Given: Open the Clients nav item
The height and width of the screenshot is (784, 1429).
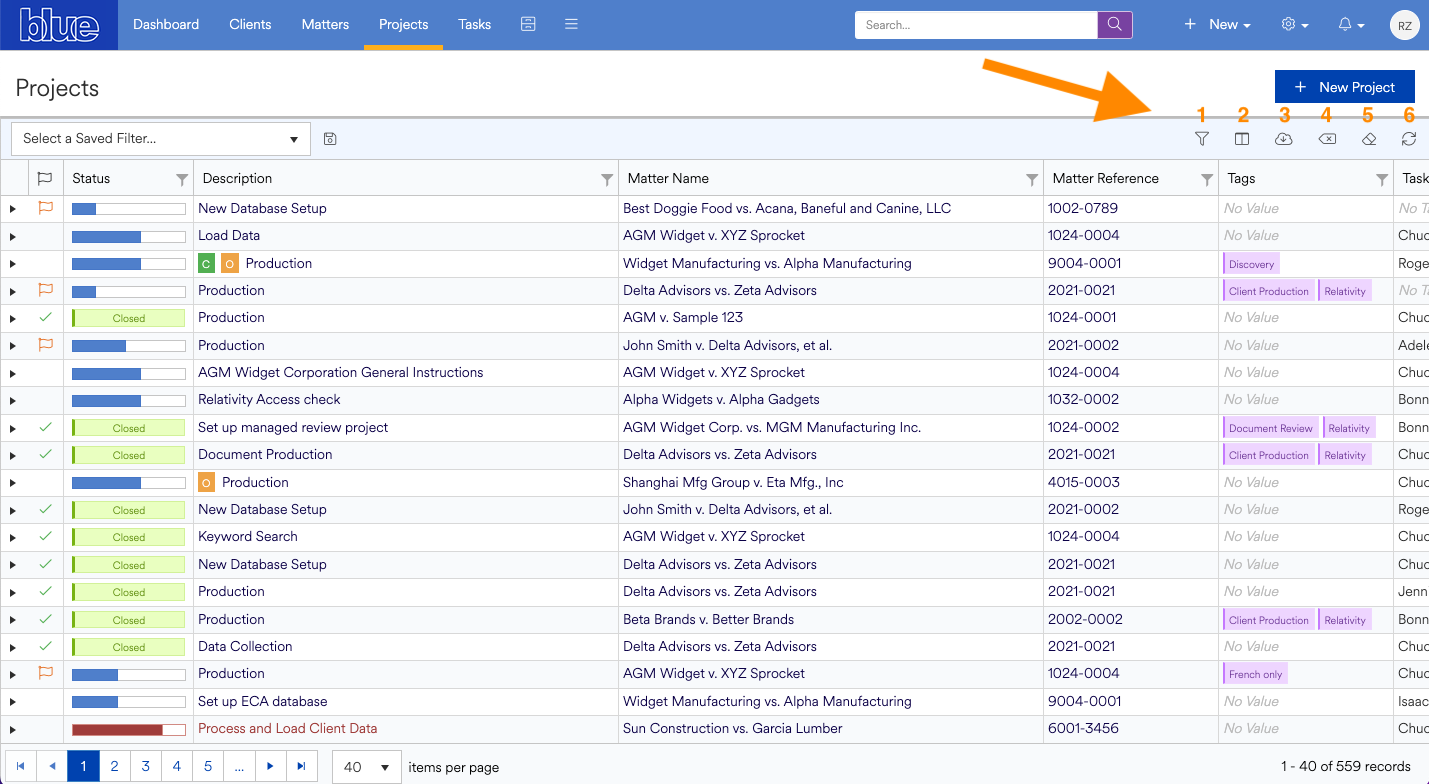Looking at the screenshot, I should [x=250, y=24].
